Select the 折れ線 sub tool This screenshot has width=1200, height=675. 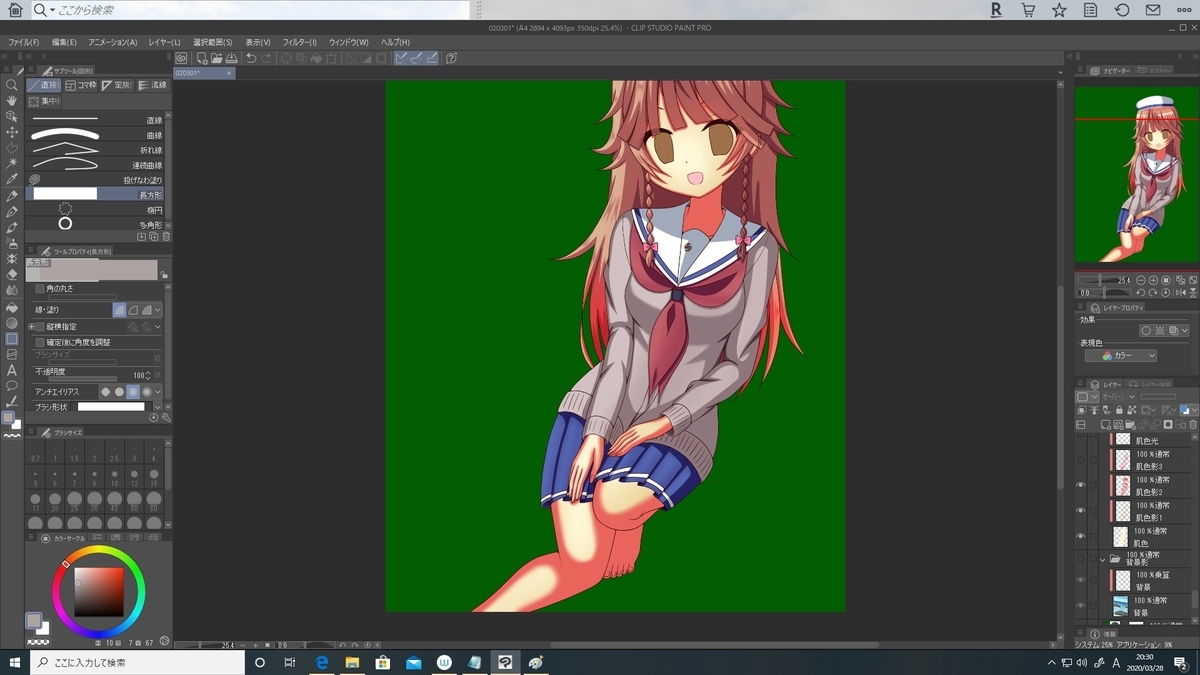[x=96, y=150]
